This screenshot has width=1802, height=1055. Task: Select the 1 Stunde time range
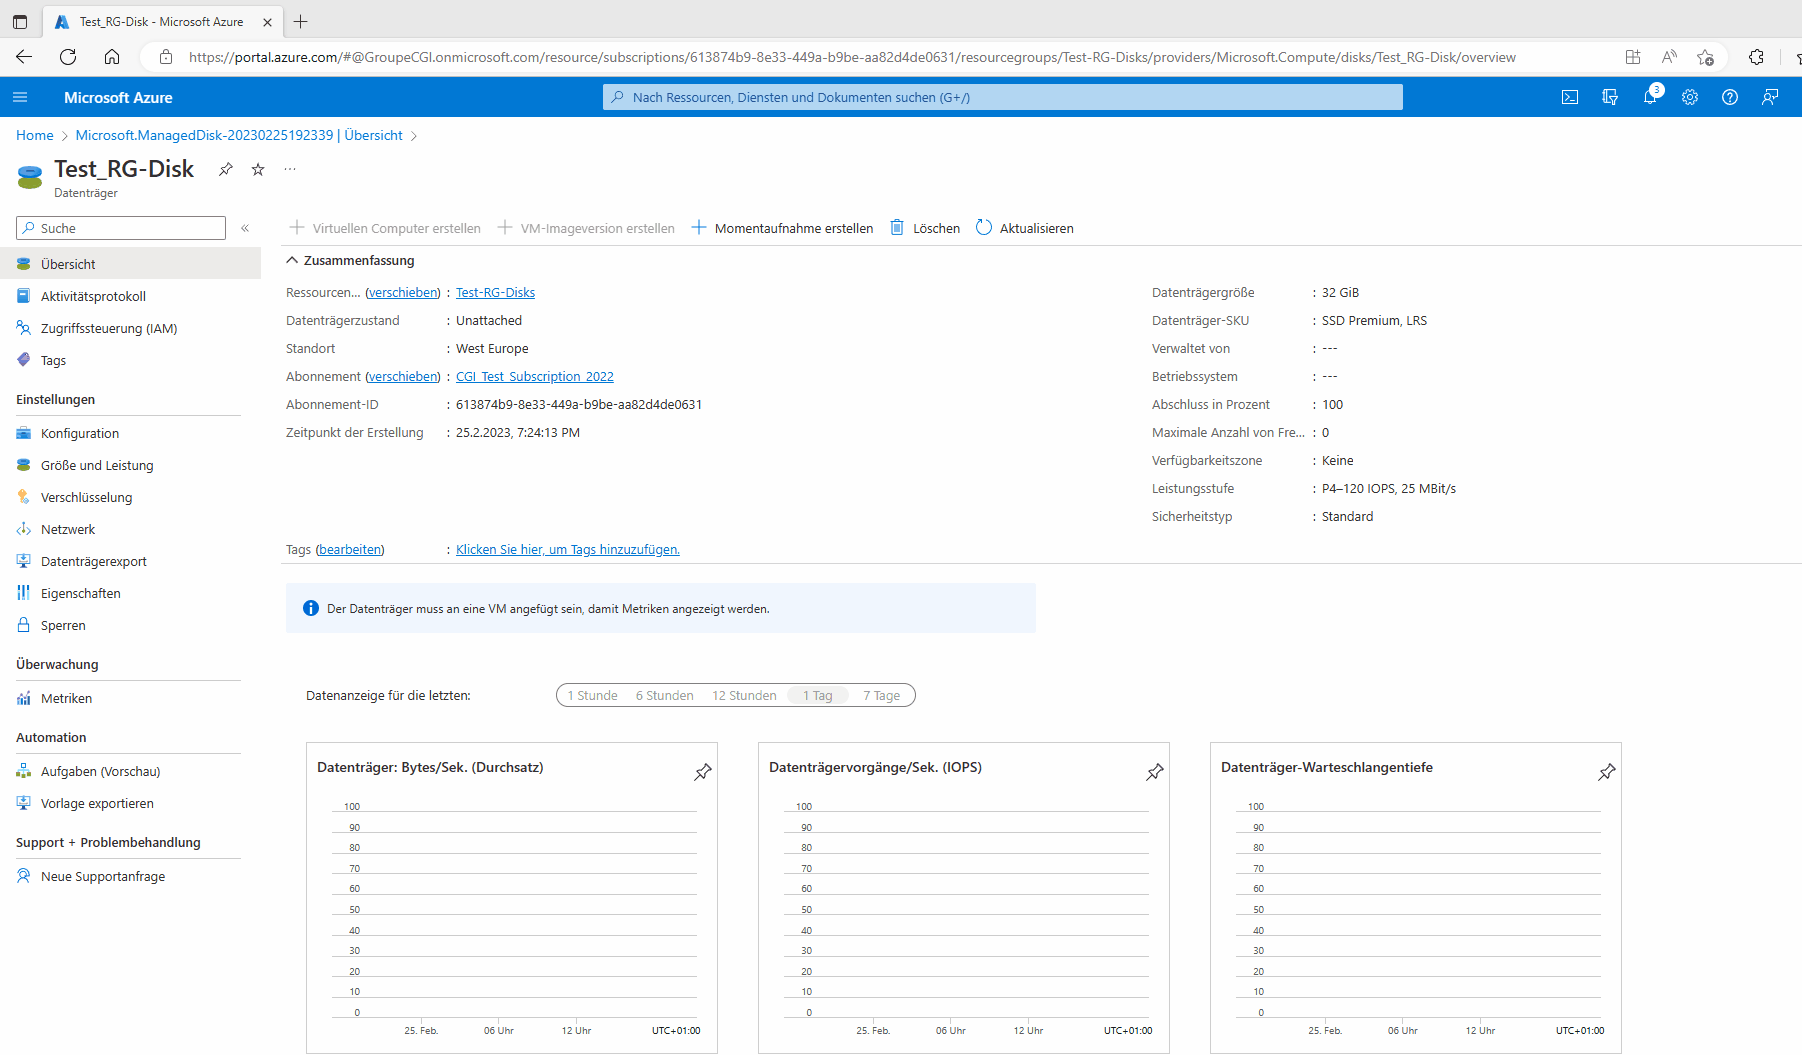tap(592, 695)
